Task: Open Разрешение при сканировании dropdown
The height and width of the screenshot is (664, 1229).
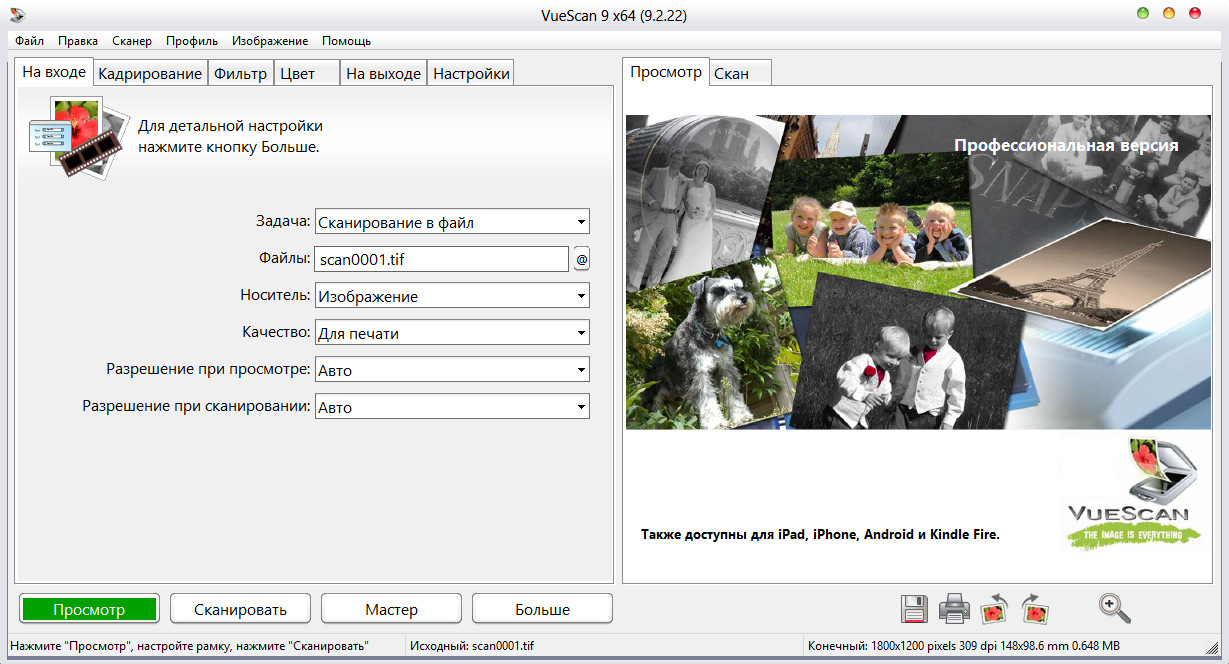Action: (452, 407)
